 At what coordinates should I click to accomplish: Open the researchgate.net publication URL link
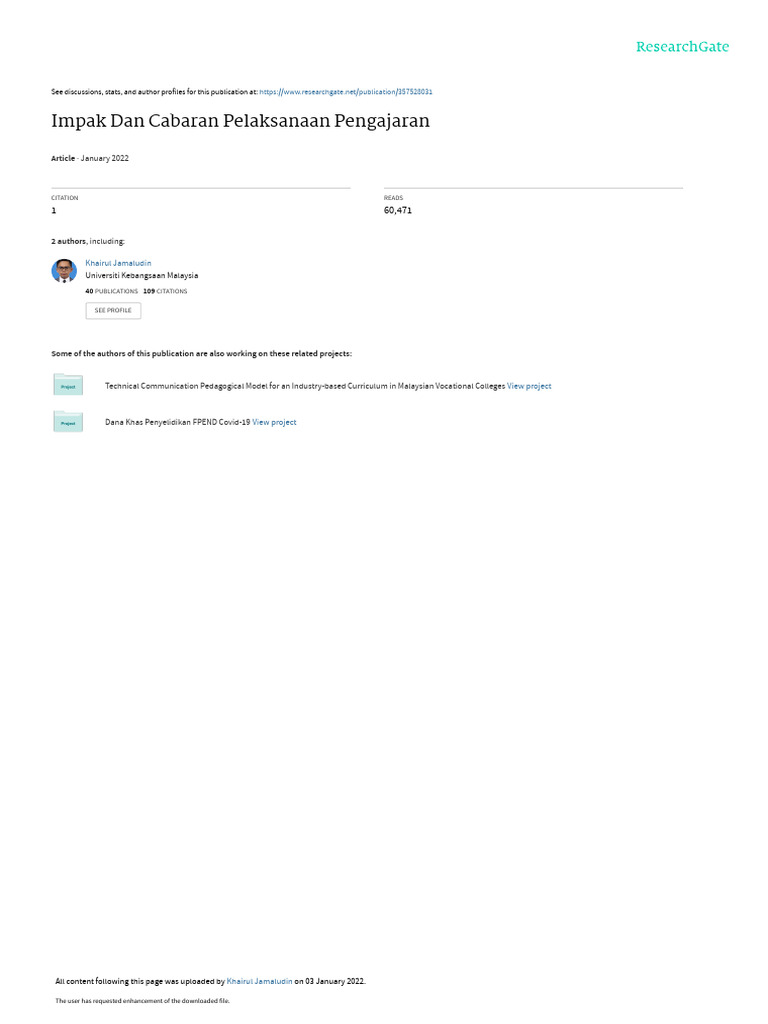[x=345, y=92]
